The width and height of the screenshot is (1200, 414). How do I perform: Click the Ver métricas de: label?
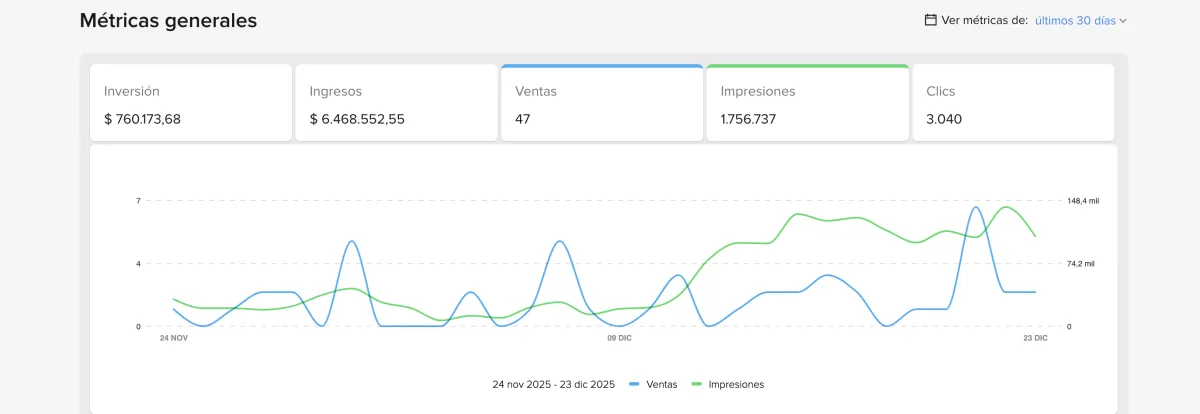pyautogui.click(x=985, y=20)
